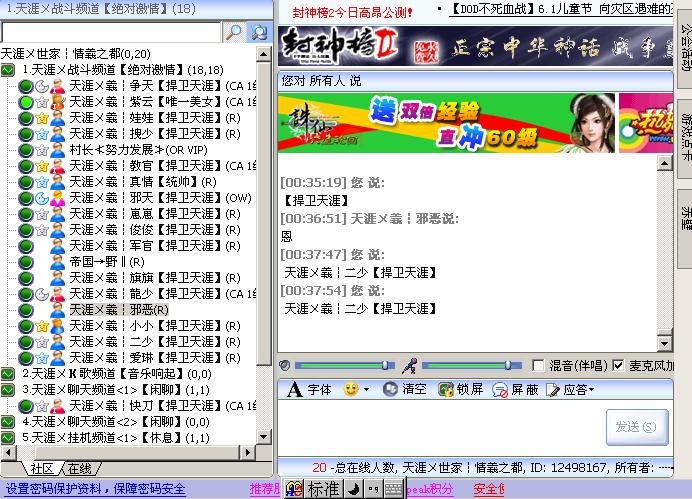Click green status dot of 天涯×義┆紫云
Image resolution: width=692 pixels, height=499 pixels.
[26, 102]
